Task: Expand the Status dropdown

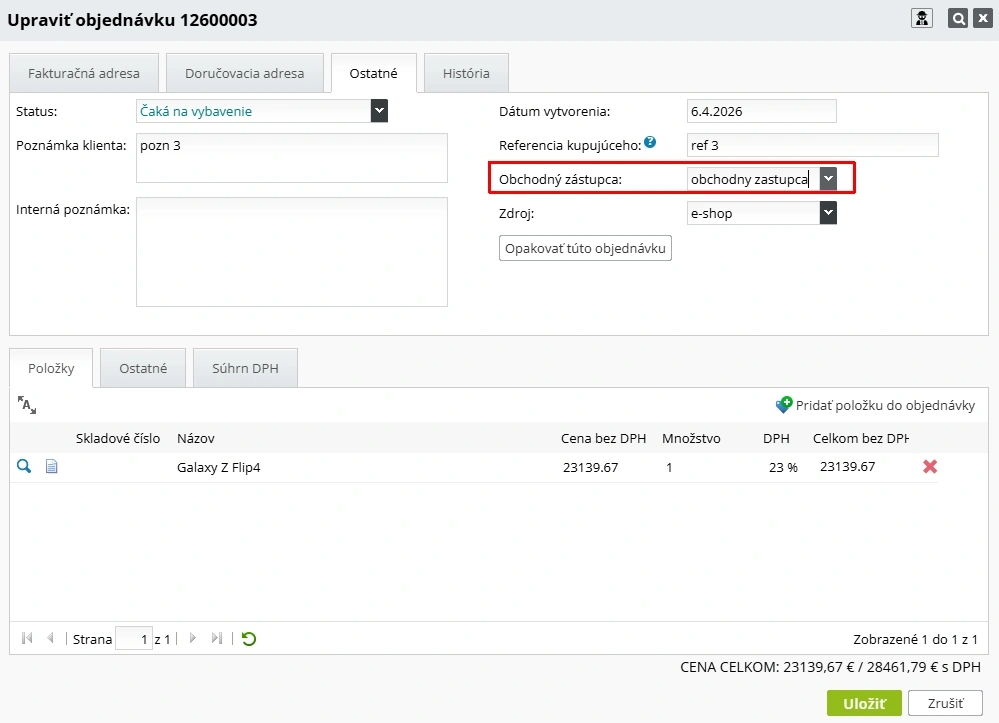Action: tap(379, 111)
